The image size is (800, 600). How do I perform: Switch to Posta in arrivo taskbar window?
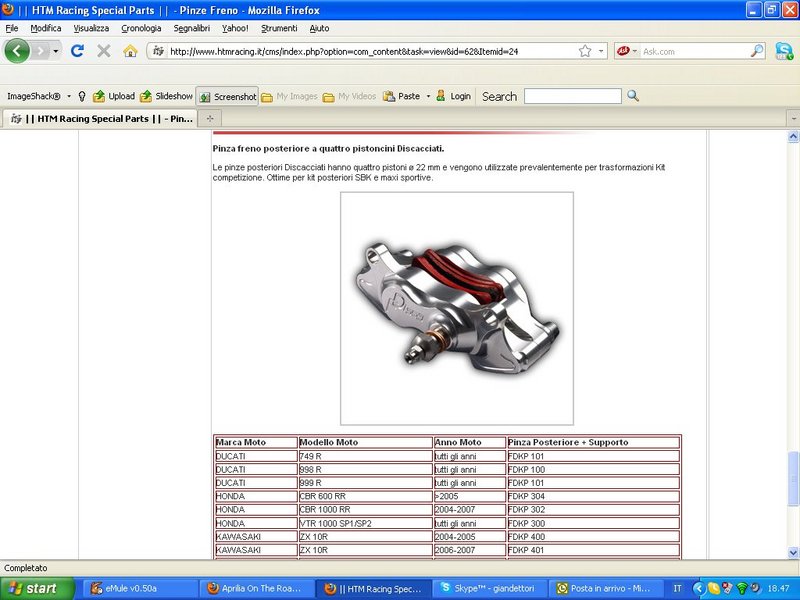click(x=606, y=589)
